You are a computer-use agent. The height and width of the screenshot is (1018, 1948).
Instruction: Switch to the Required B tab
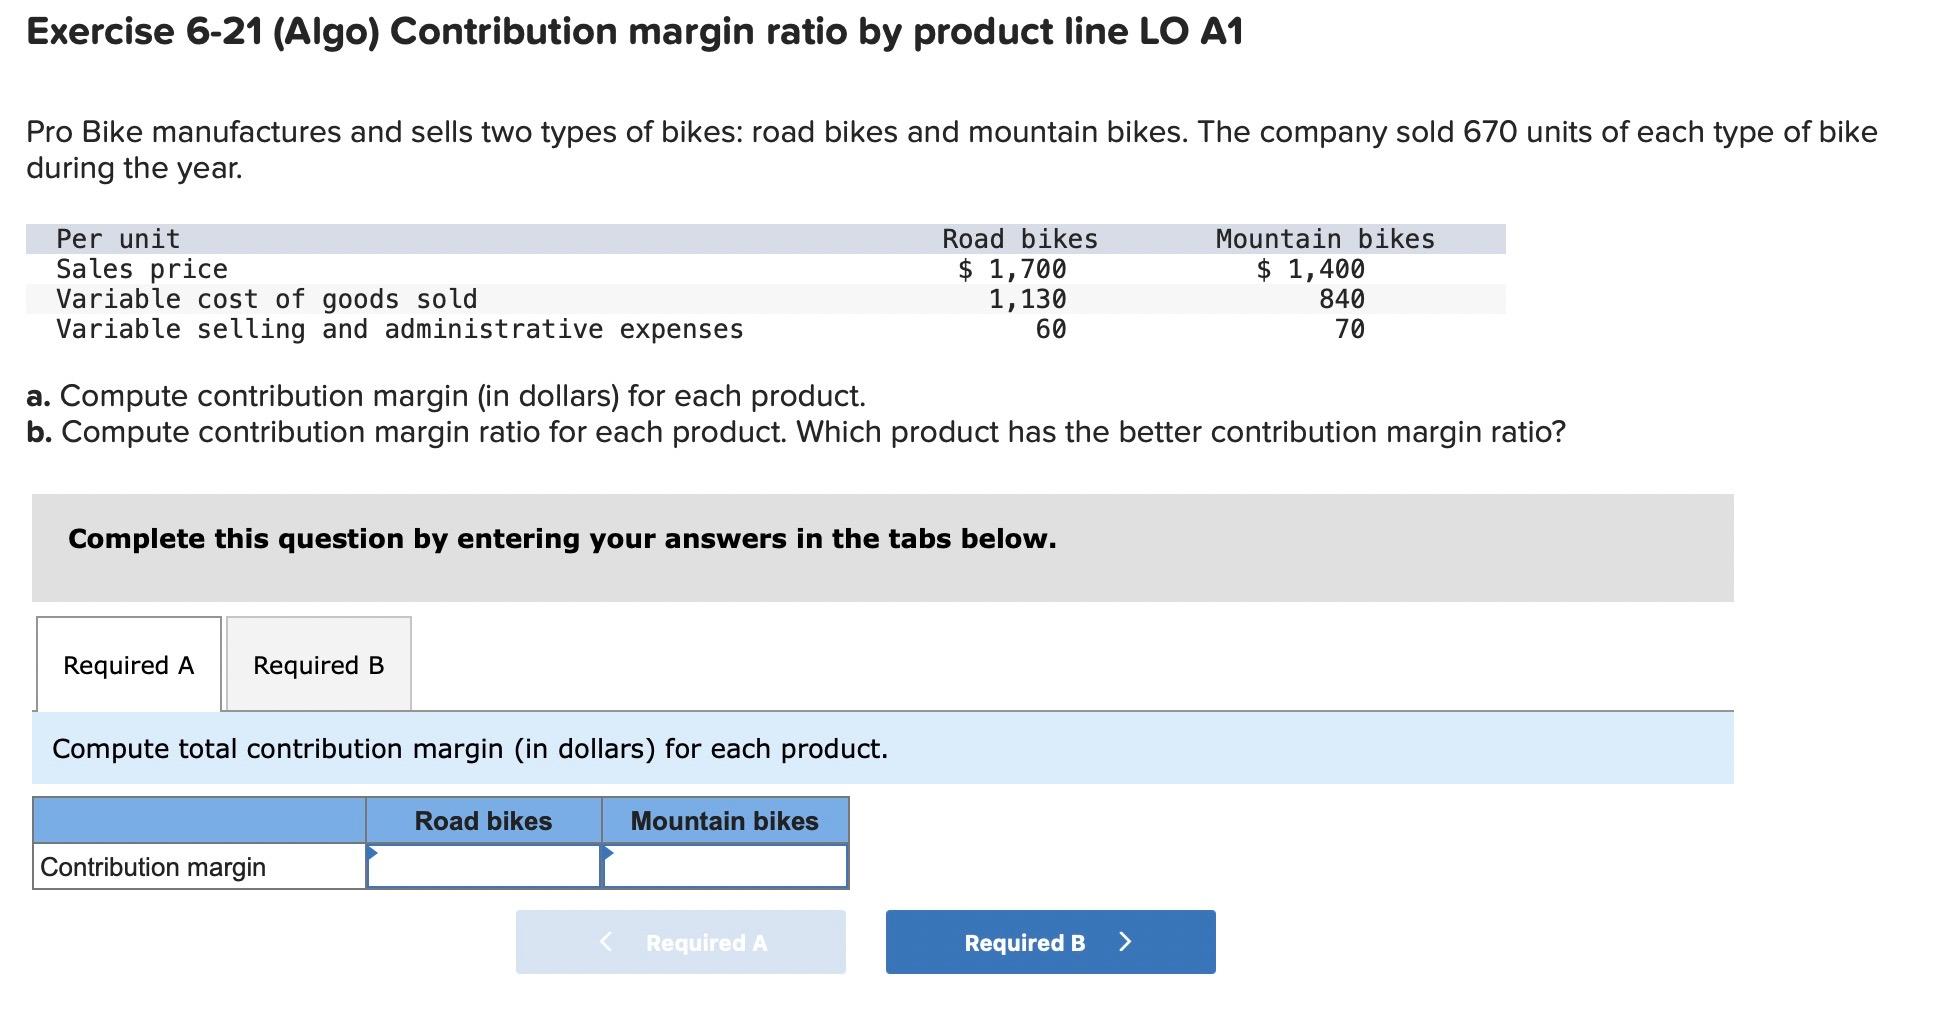317,664
